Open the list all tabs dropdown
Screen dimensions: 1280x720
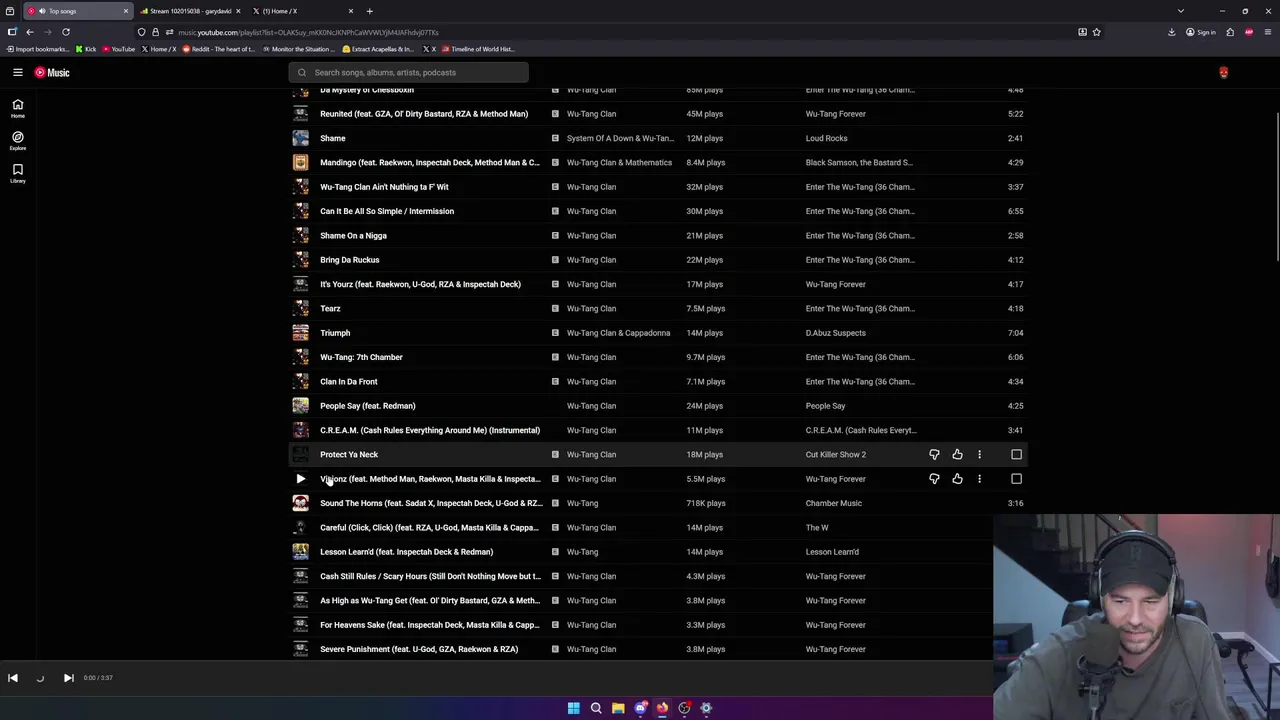[1181, 11]
